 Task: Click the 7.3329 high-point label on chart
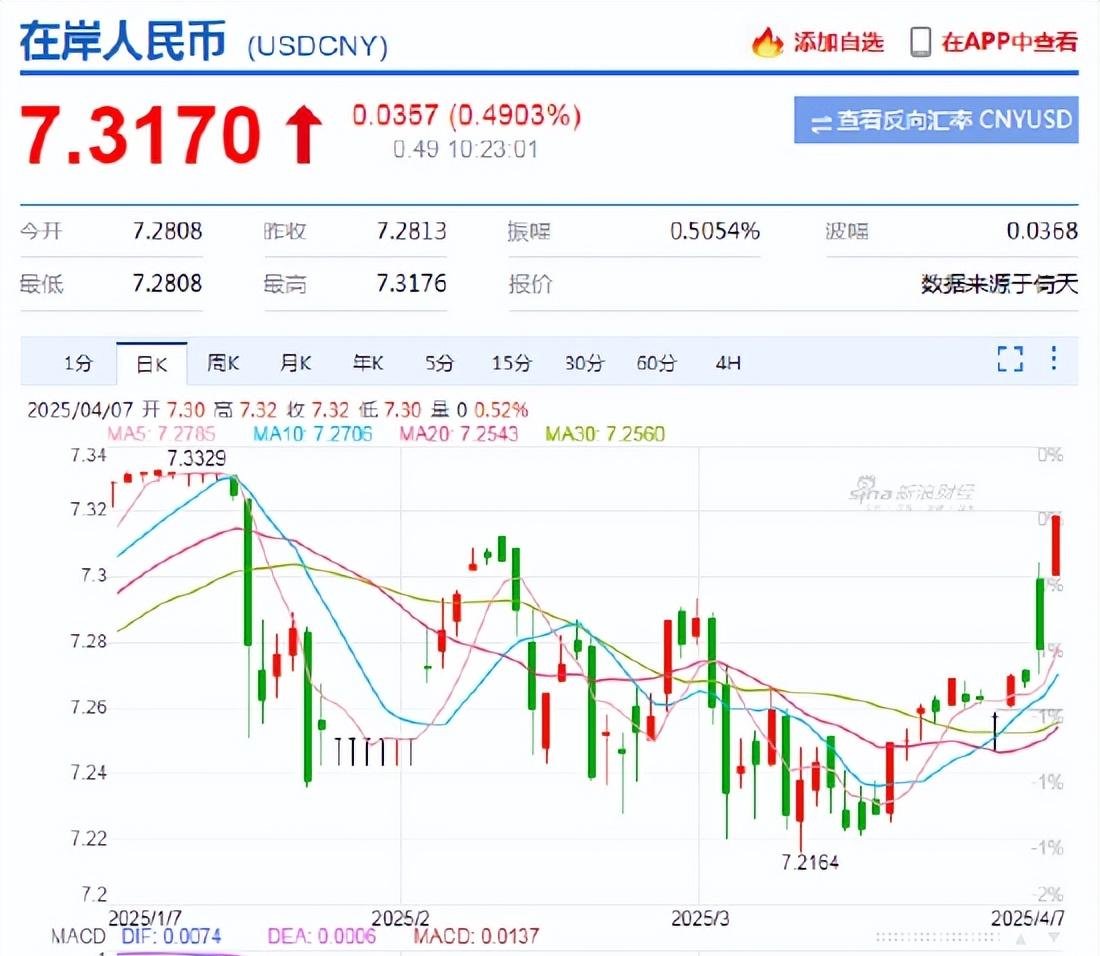pyautogui.click(x=196, y=459)
